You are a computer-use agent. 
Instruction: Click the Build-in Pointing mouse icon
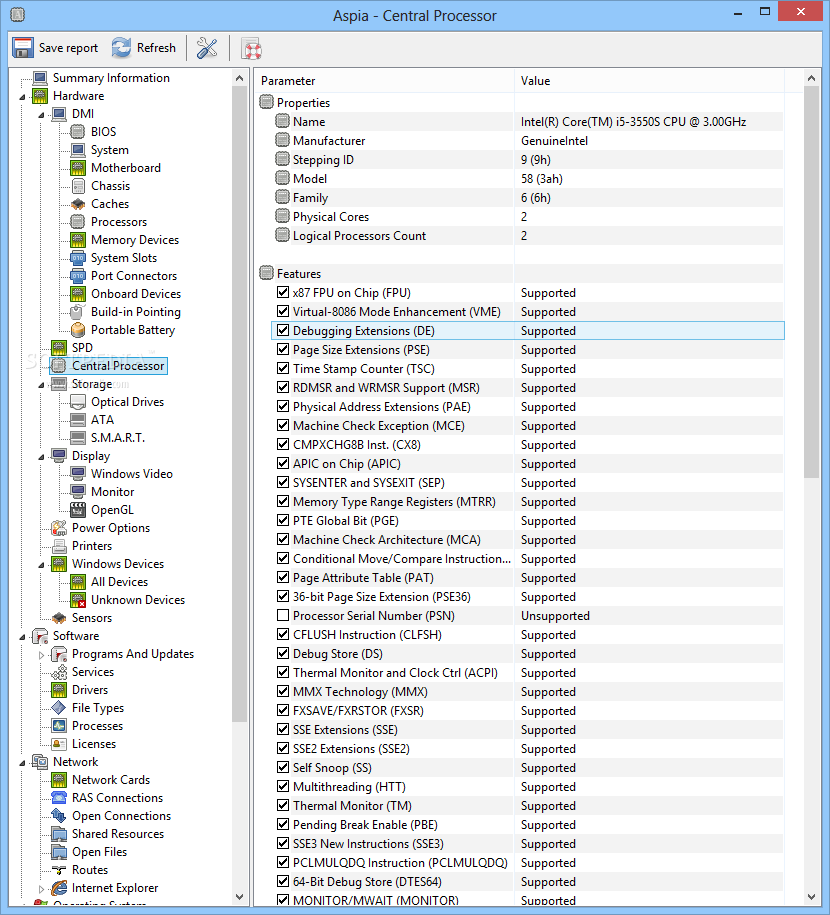coord(78,312)
